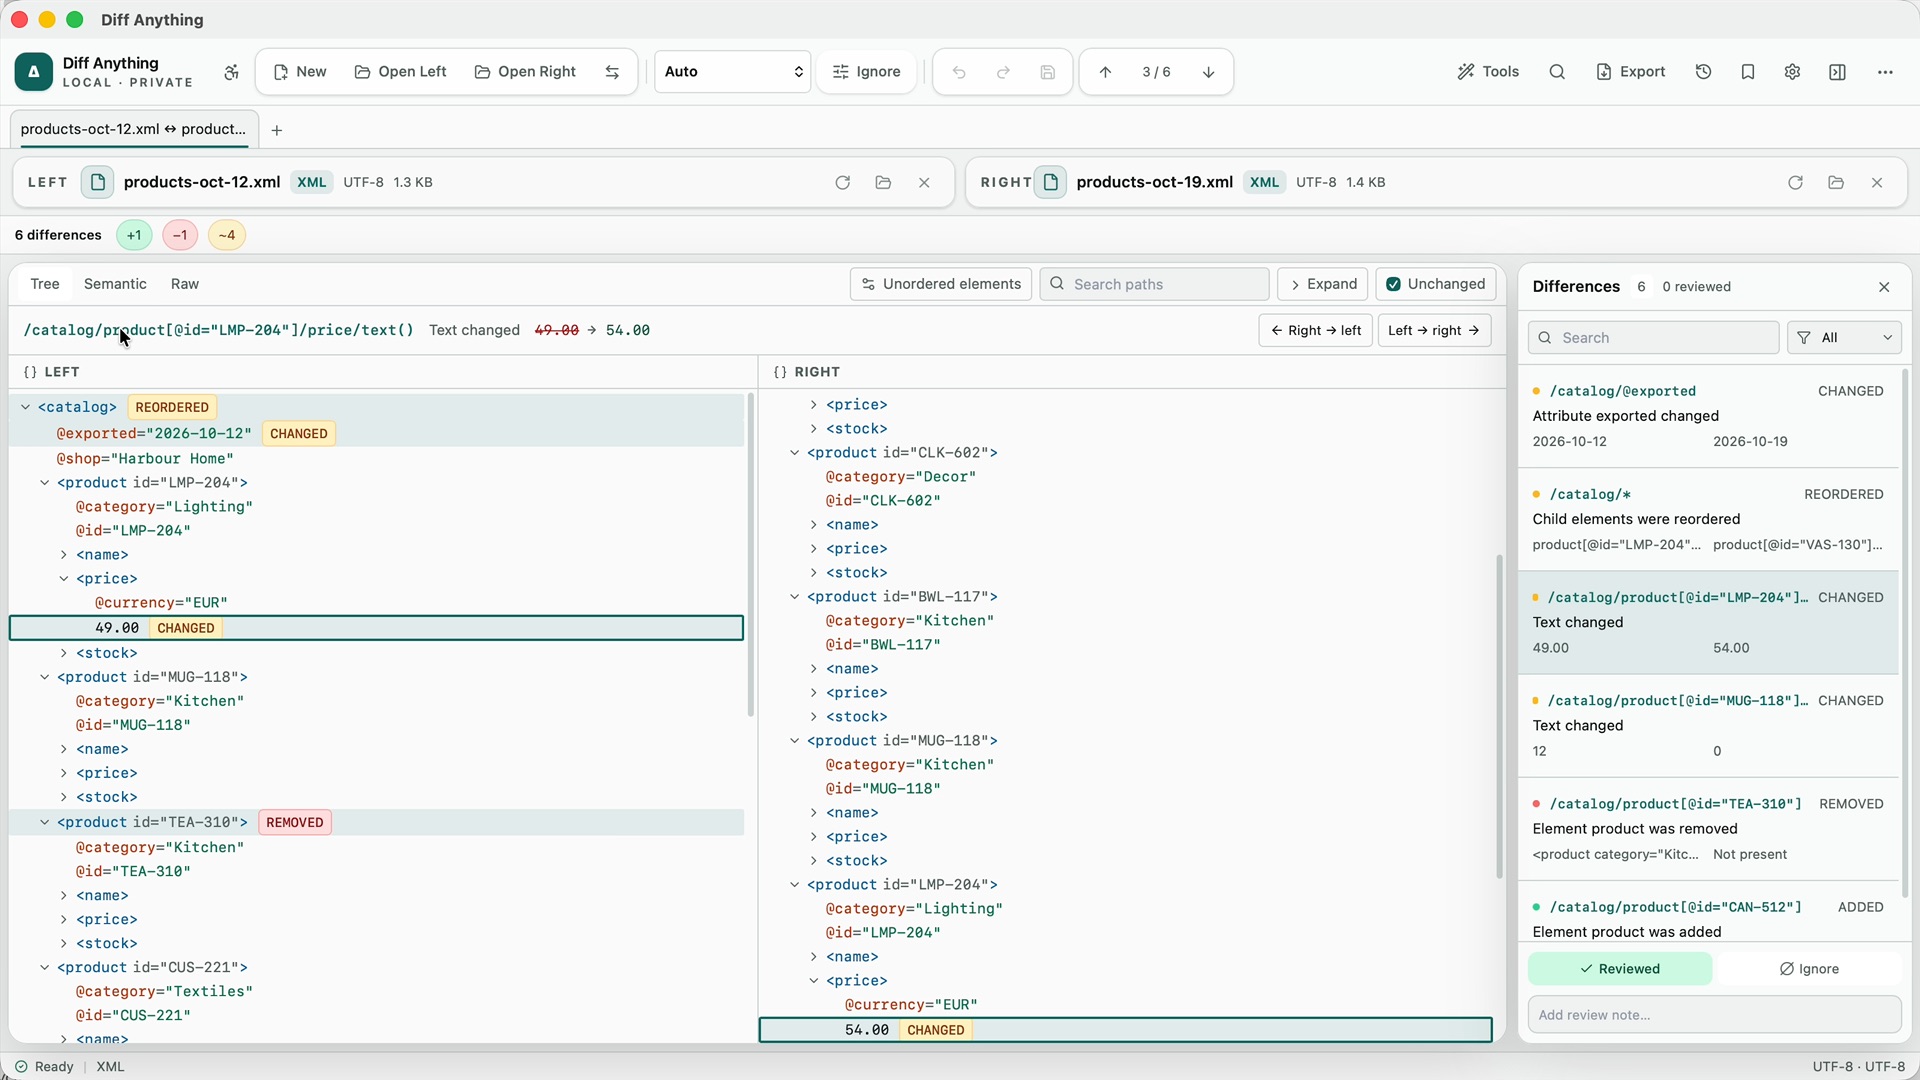Viewport: 1920px width, 1080px height.
Task: Reload the left file products-oct-12.xml
Action: pos(842,182)
